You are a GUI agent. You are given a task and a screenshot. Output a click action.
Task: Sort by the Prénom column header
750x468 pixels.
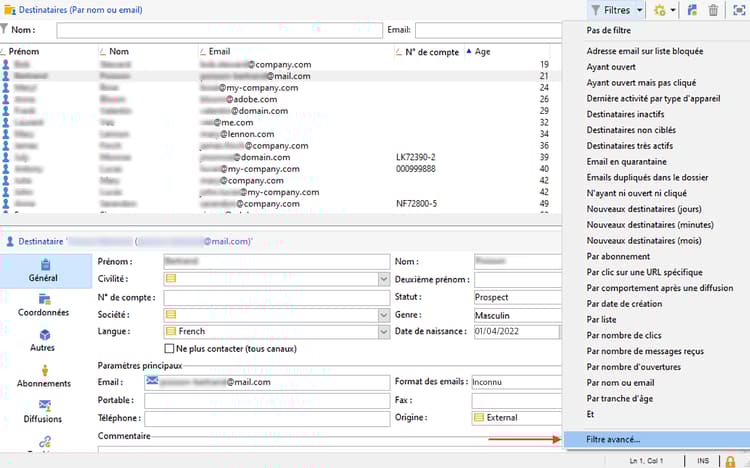point(24,51)
